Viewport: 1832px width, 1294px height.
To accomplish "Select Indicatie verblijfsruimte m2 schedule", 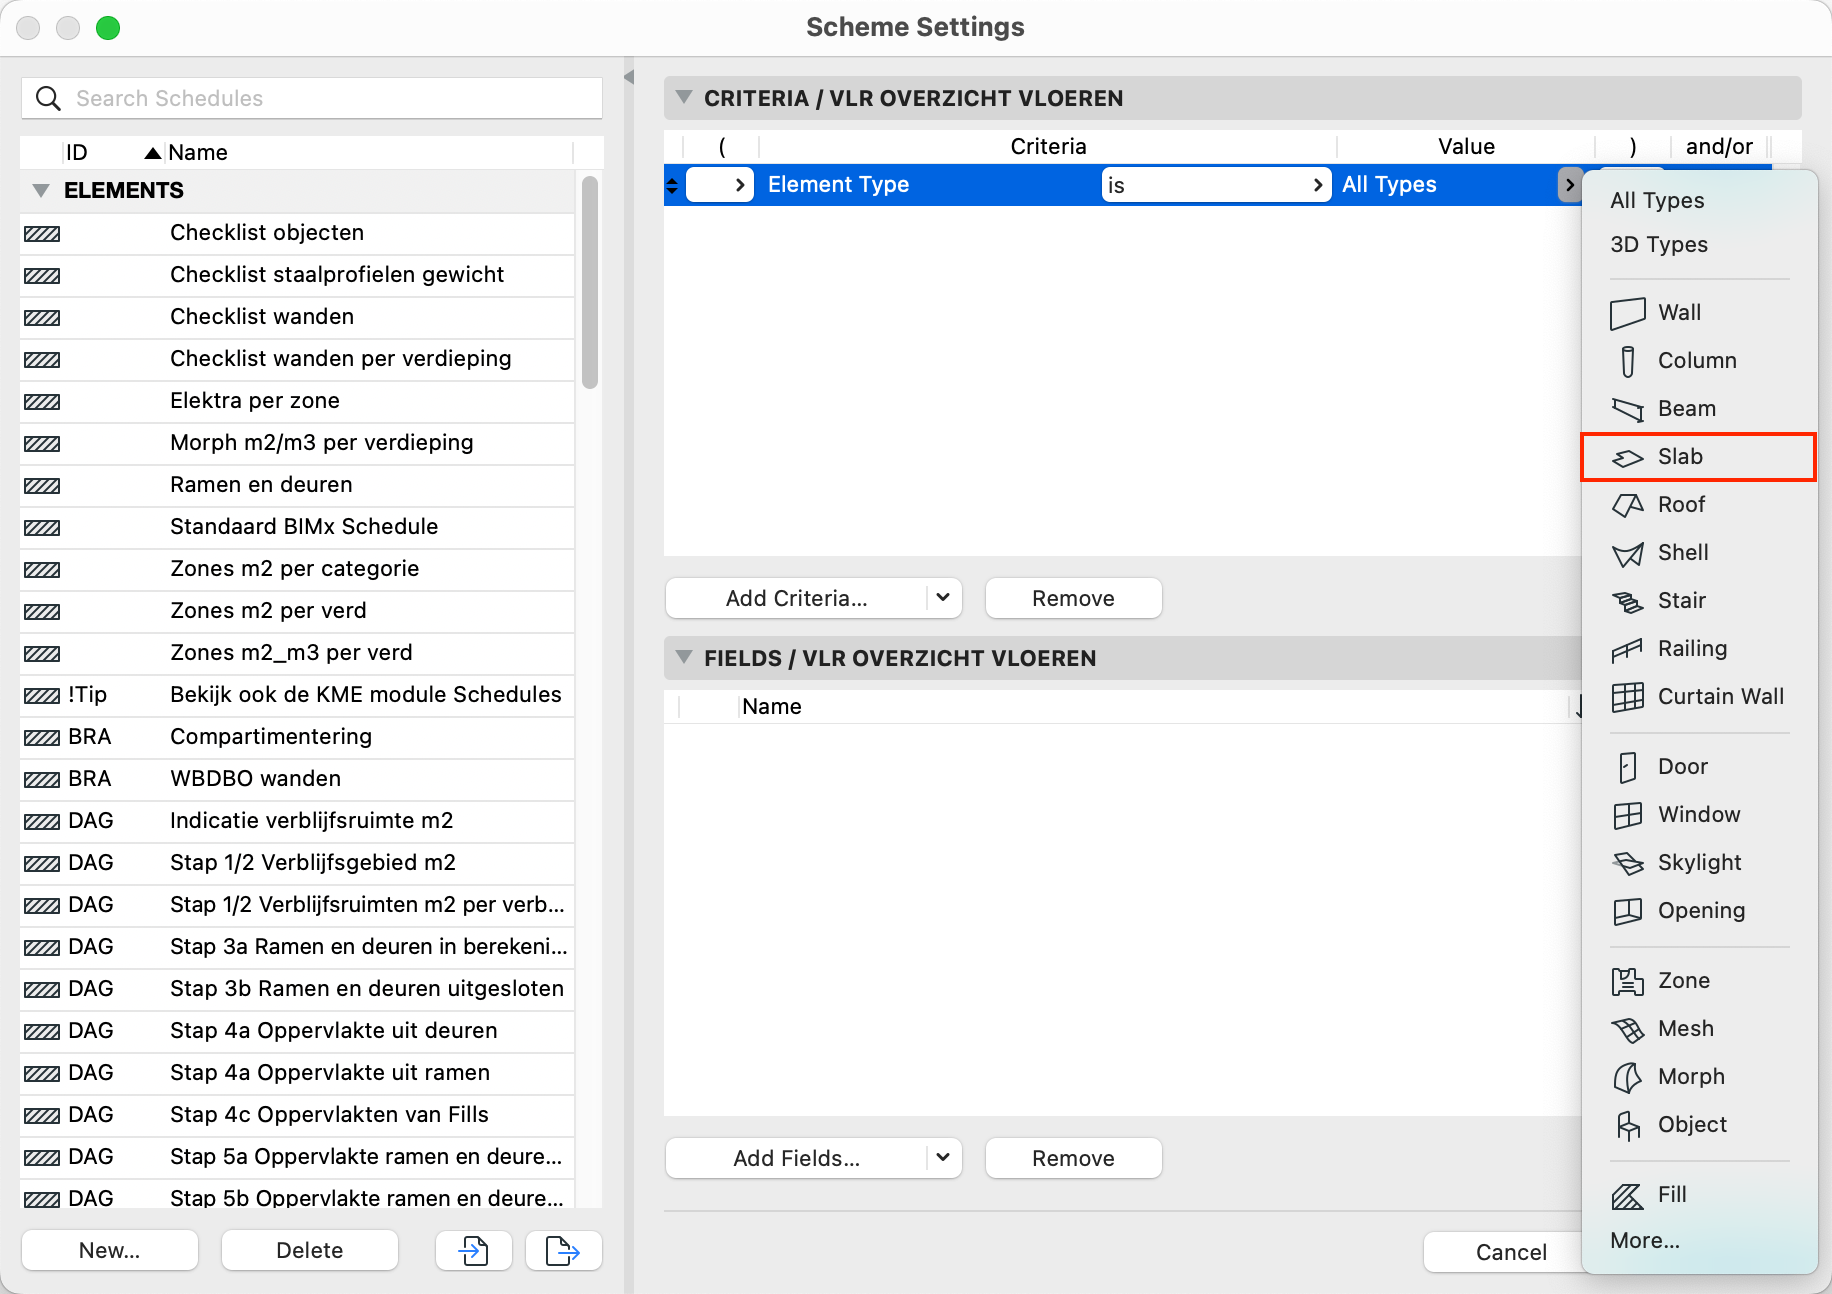I will click(298, 821).
